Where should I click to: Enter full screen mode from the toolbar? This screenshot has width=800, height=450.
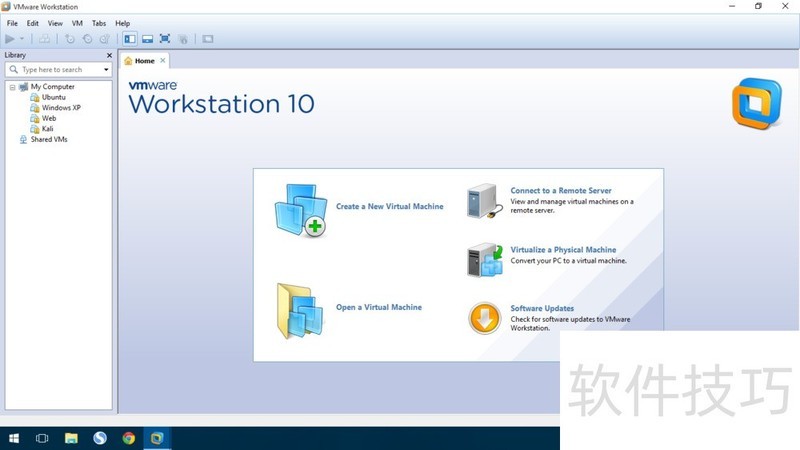point(165,39)
